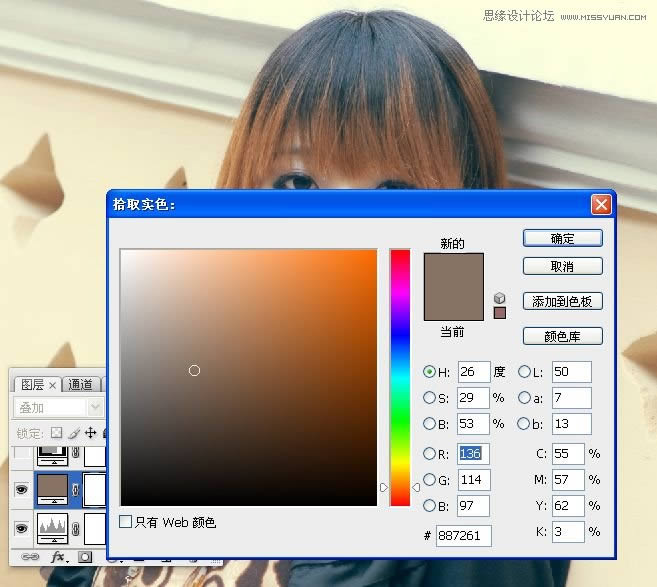This screenshot has height=587, width=657.
Task: Open the 颜色库 color libraries
Action: click(x=562, y=336)
